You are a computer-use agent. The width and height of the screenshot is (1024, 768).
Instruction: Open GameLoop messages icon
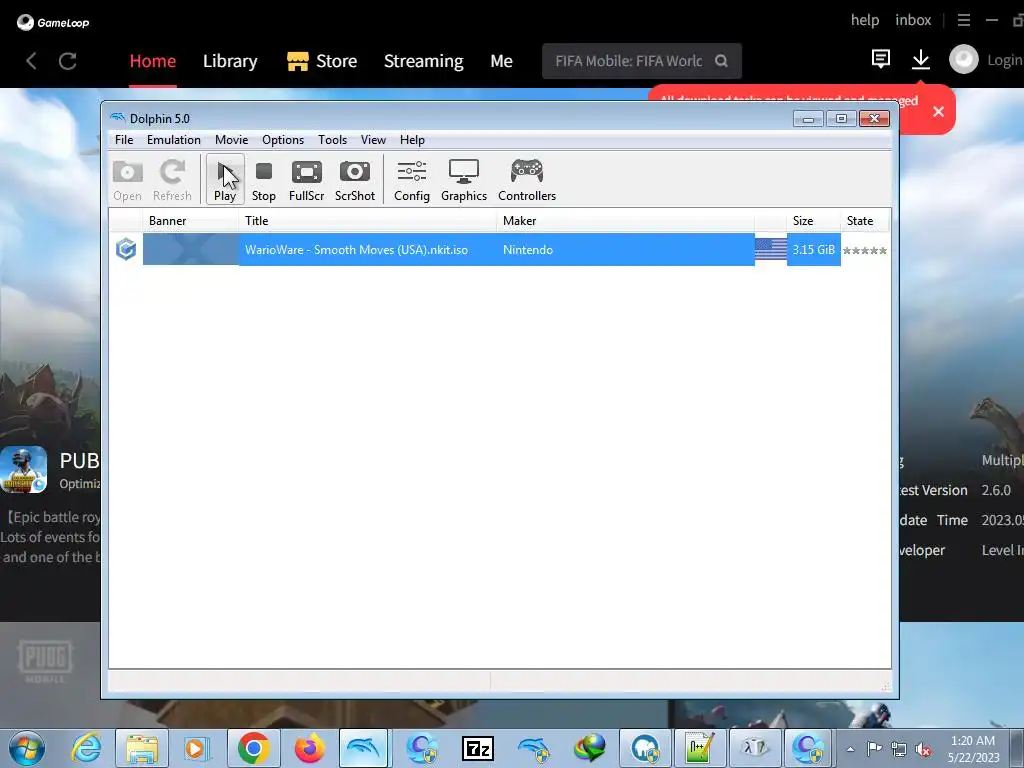click(880, 59)
